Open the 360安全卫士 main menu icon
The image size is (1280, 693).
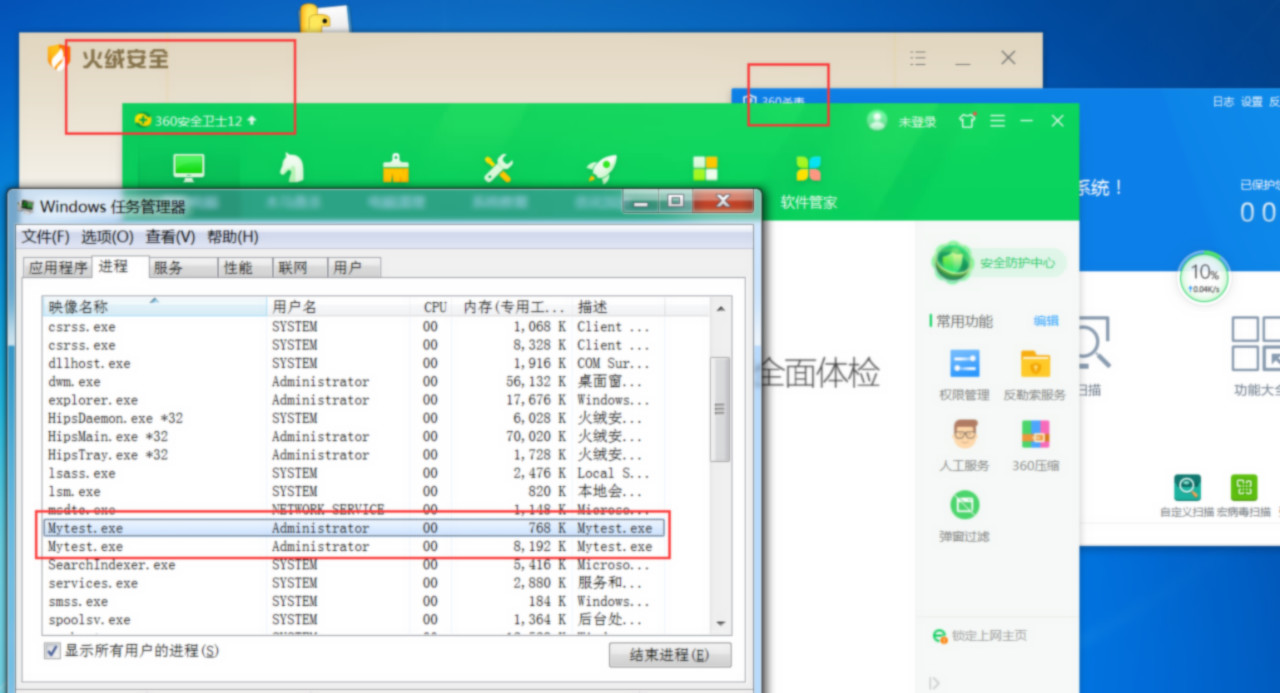pos(997,121)
